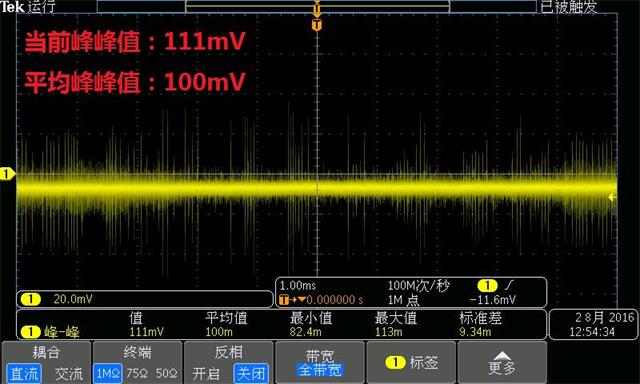Set invert off with 关闭
Viewport: 640px width, 384px height.
pyautogui.click(x=251, y=373)
